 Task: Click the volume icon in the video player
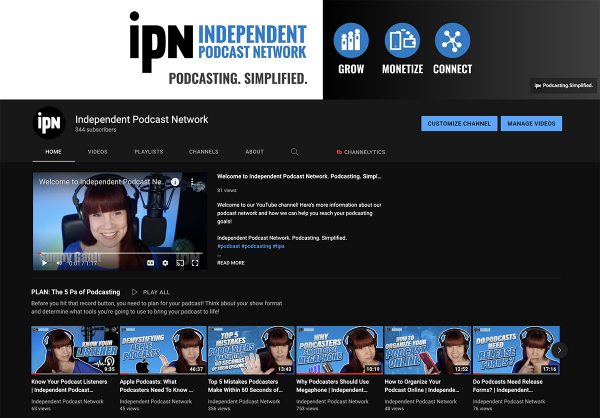[59, 263]
